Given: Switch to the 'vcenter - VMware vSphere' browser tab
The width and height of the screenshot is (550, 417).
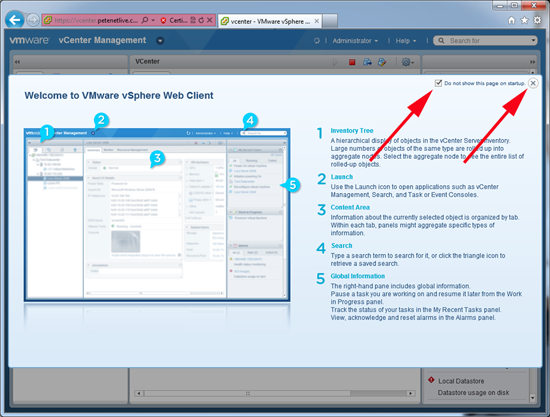Looking at the screenshot, I should [270, 21].
